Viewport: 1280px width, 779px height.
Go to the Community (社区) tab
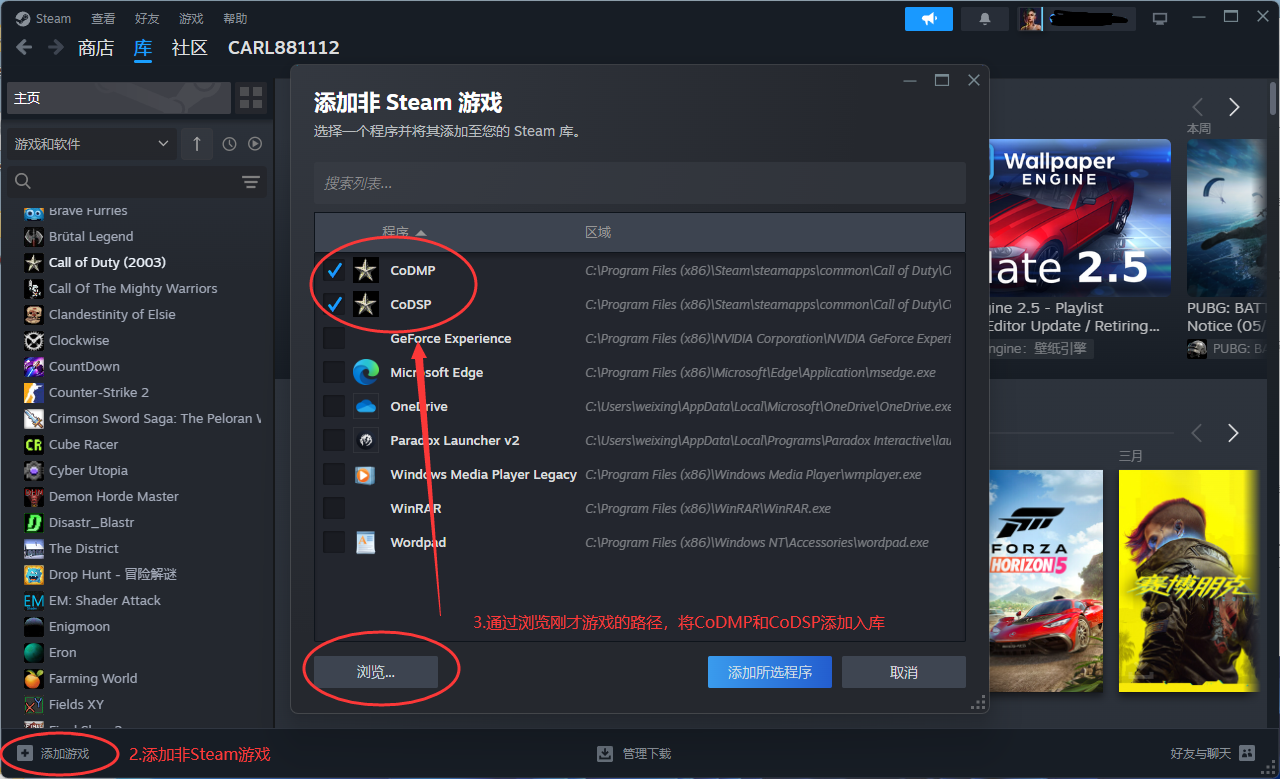point(190,48)
